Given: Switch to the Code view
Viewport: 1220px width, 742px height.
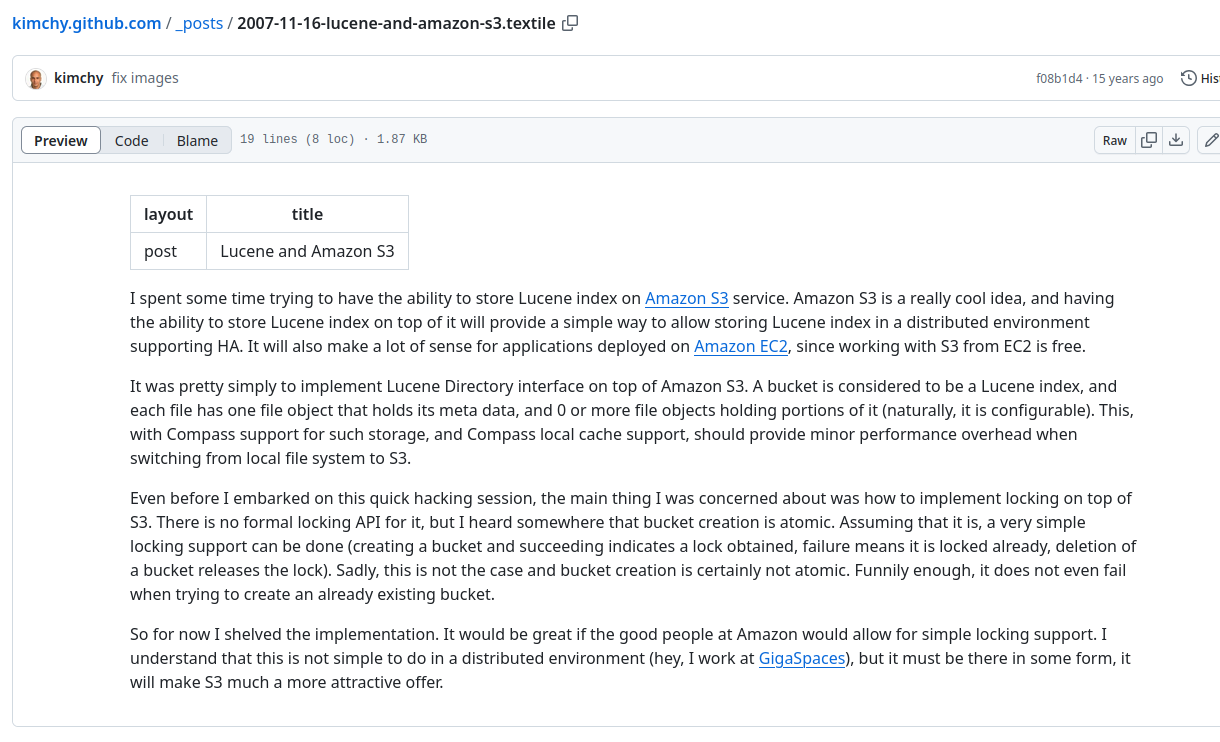Looking at the screenshot, I should (131, 140).
